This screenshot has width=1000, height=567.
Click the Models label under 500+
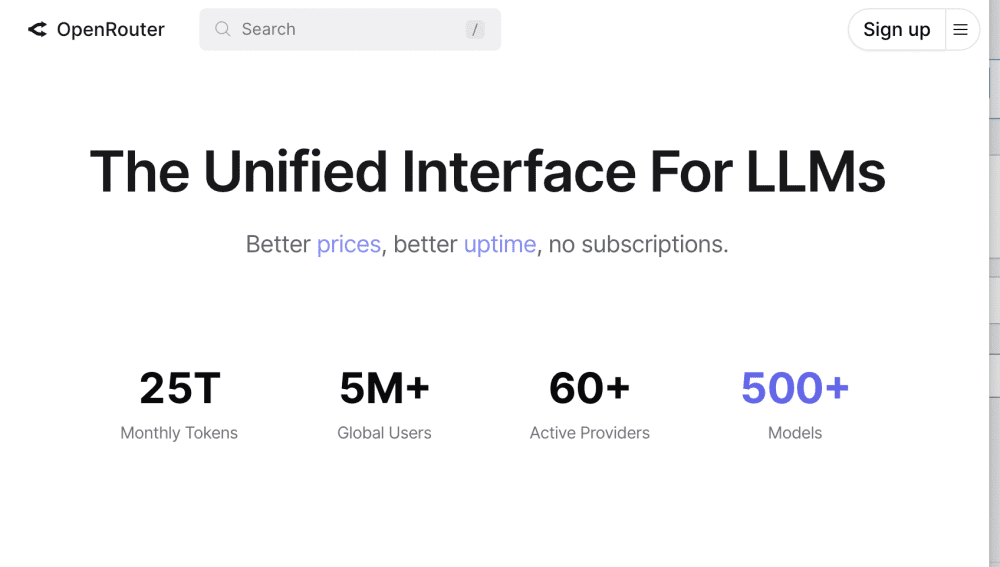pyautogui.click(x=794, y=433)
